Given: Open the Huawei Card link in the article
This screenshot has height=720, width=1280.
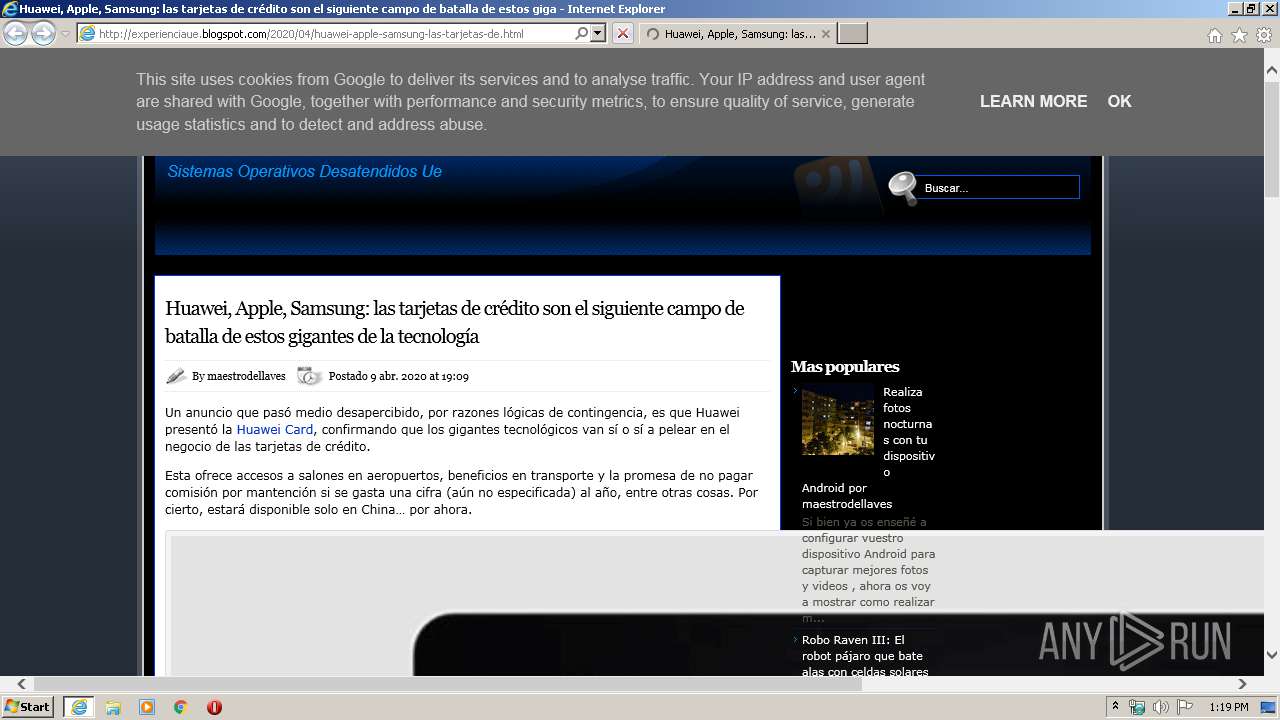Looking at the screenshot, I should coord(274,429).
